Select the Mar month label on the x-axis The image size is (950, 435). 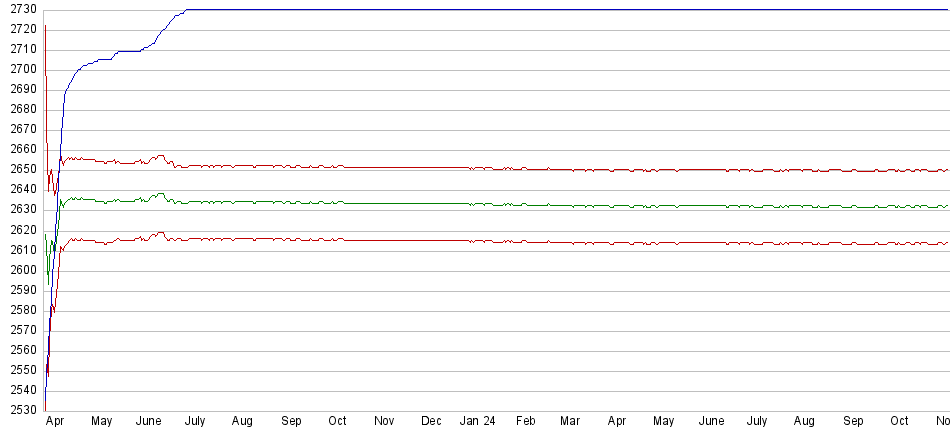click(571, 422)
